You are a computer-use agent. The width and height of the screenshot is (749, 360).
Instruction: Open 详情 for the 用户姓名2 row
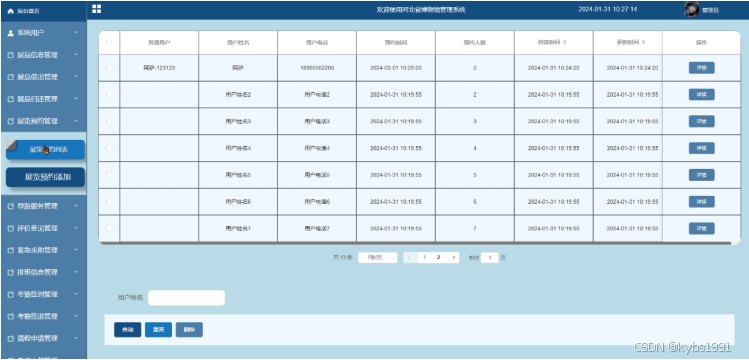(x=701, y=95)
